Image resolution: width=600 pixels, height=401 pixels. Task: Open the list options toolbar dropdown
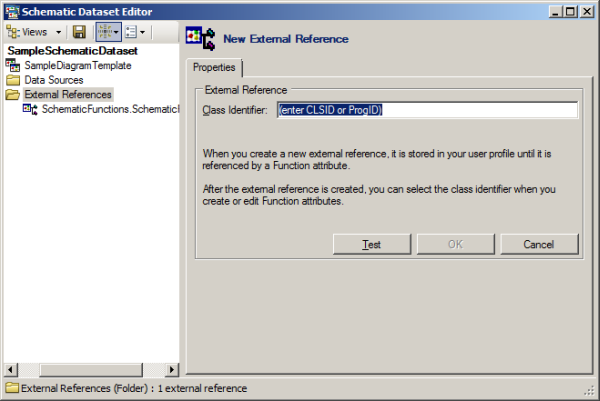135,32
